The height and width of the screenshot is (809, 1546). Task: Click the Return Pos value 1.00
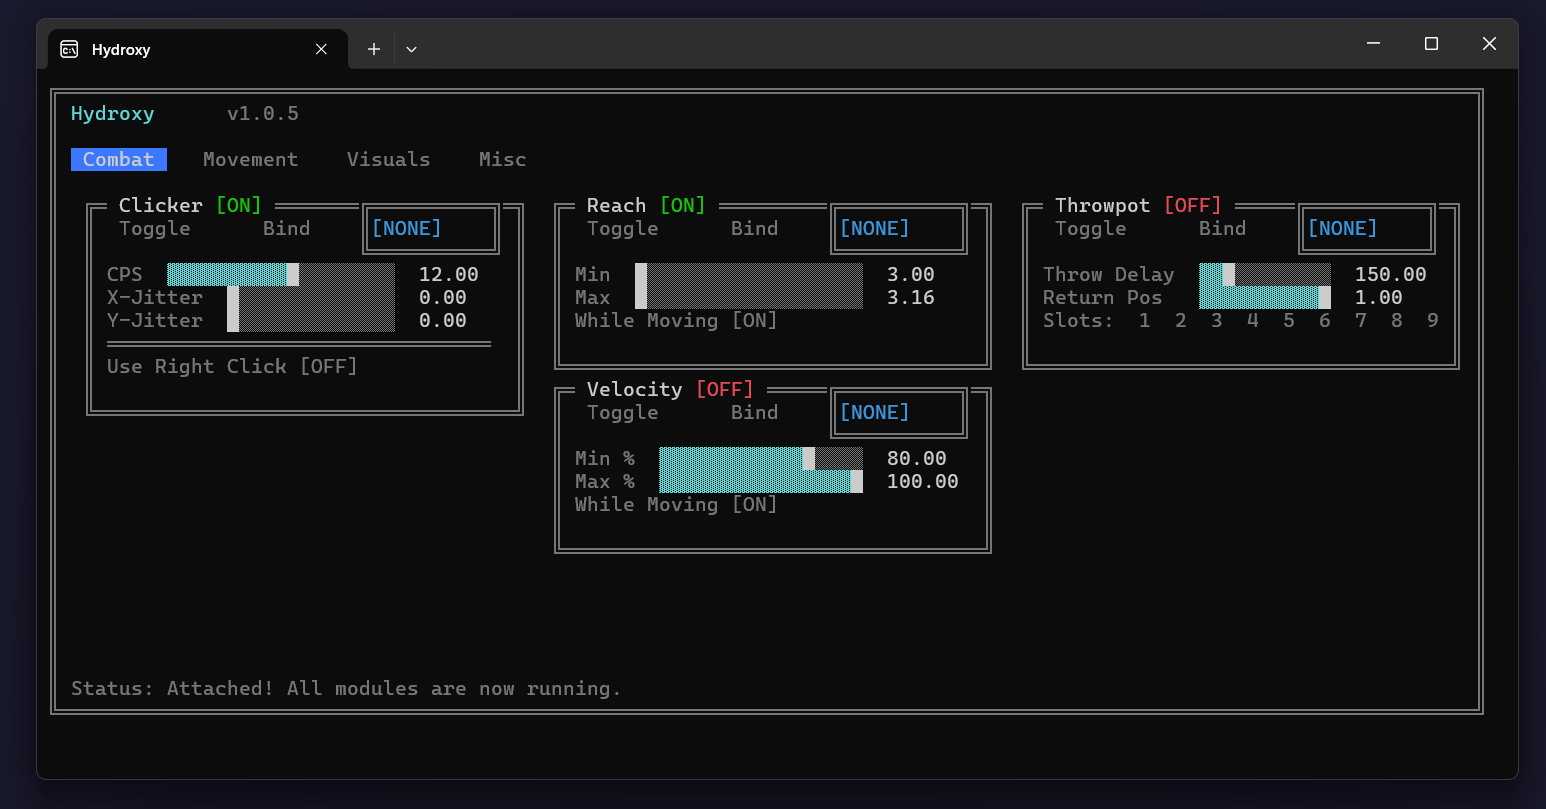(x=1379, y=298)
